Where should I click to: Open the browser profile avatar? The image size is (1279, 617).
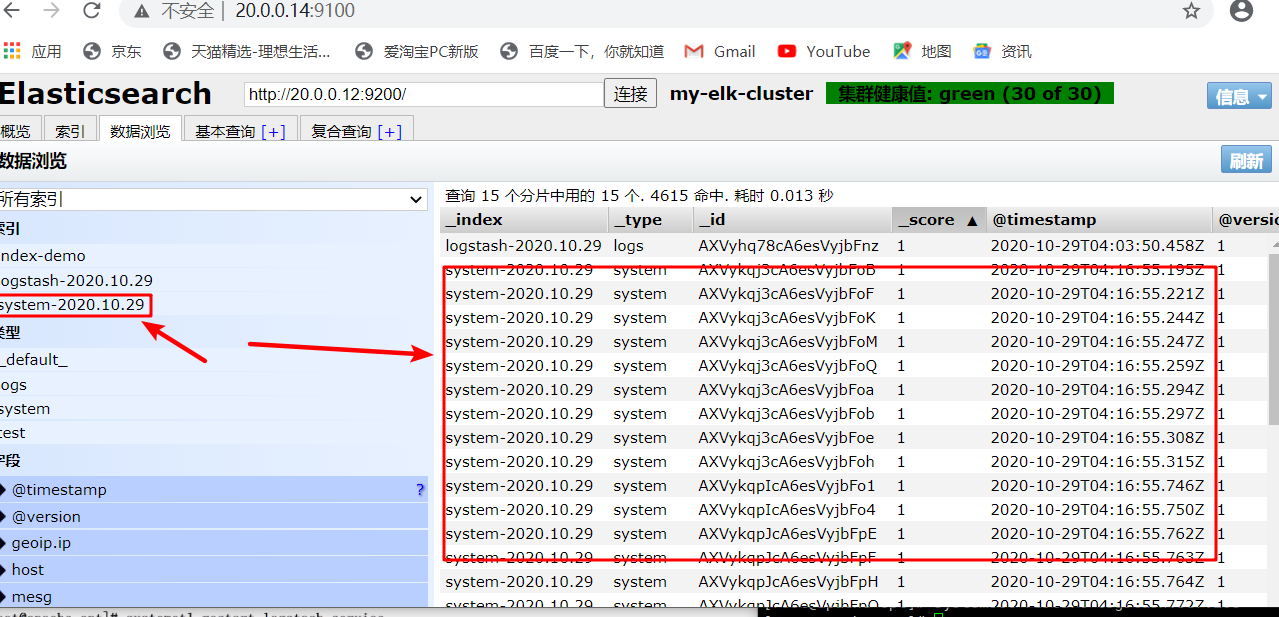tap(1241, 11)
